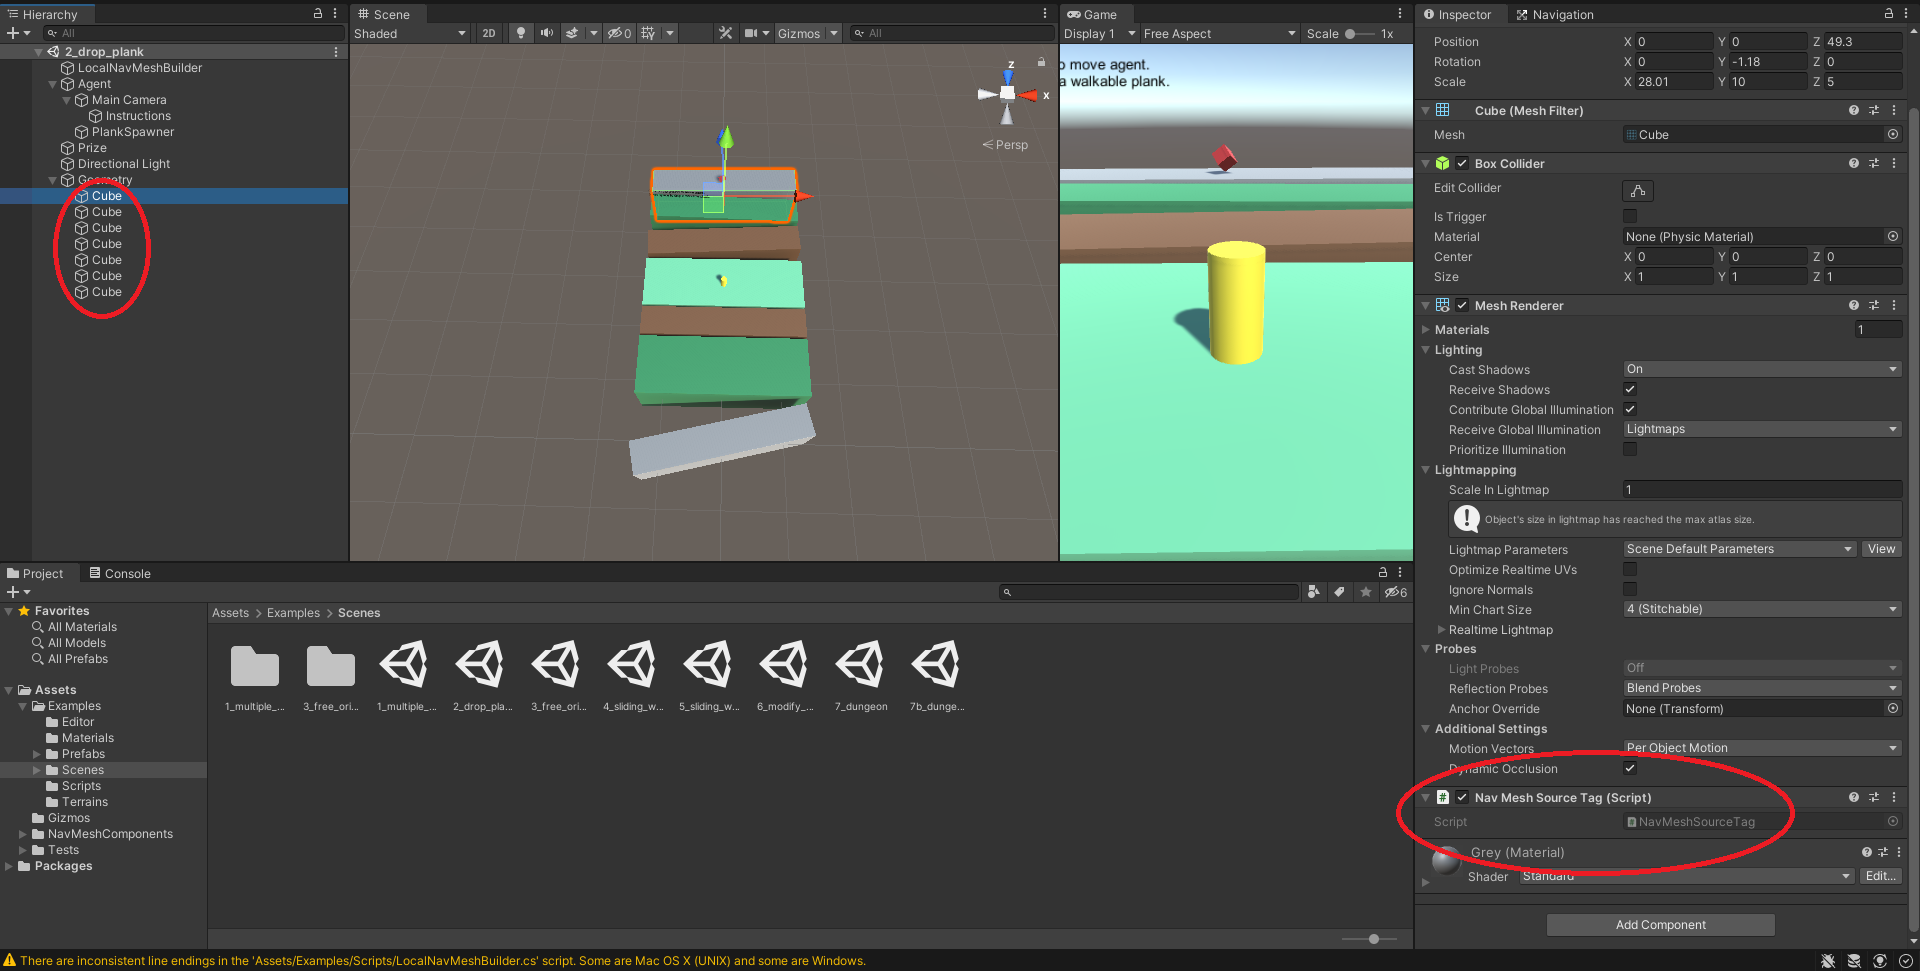
Task: Expand Realtime Lightmap section
Action: (x=1441, y=629)
